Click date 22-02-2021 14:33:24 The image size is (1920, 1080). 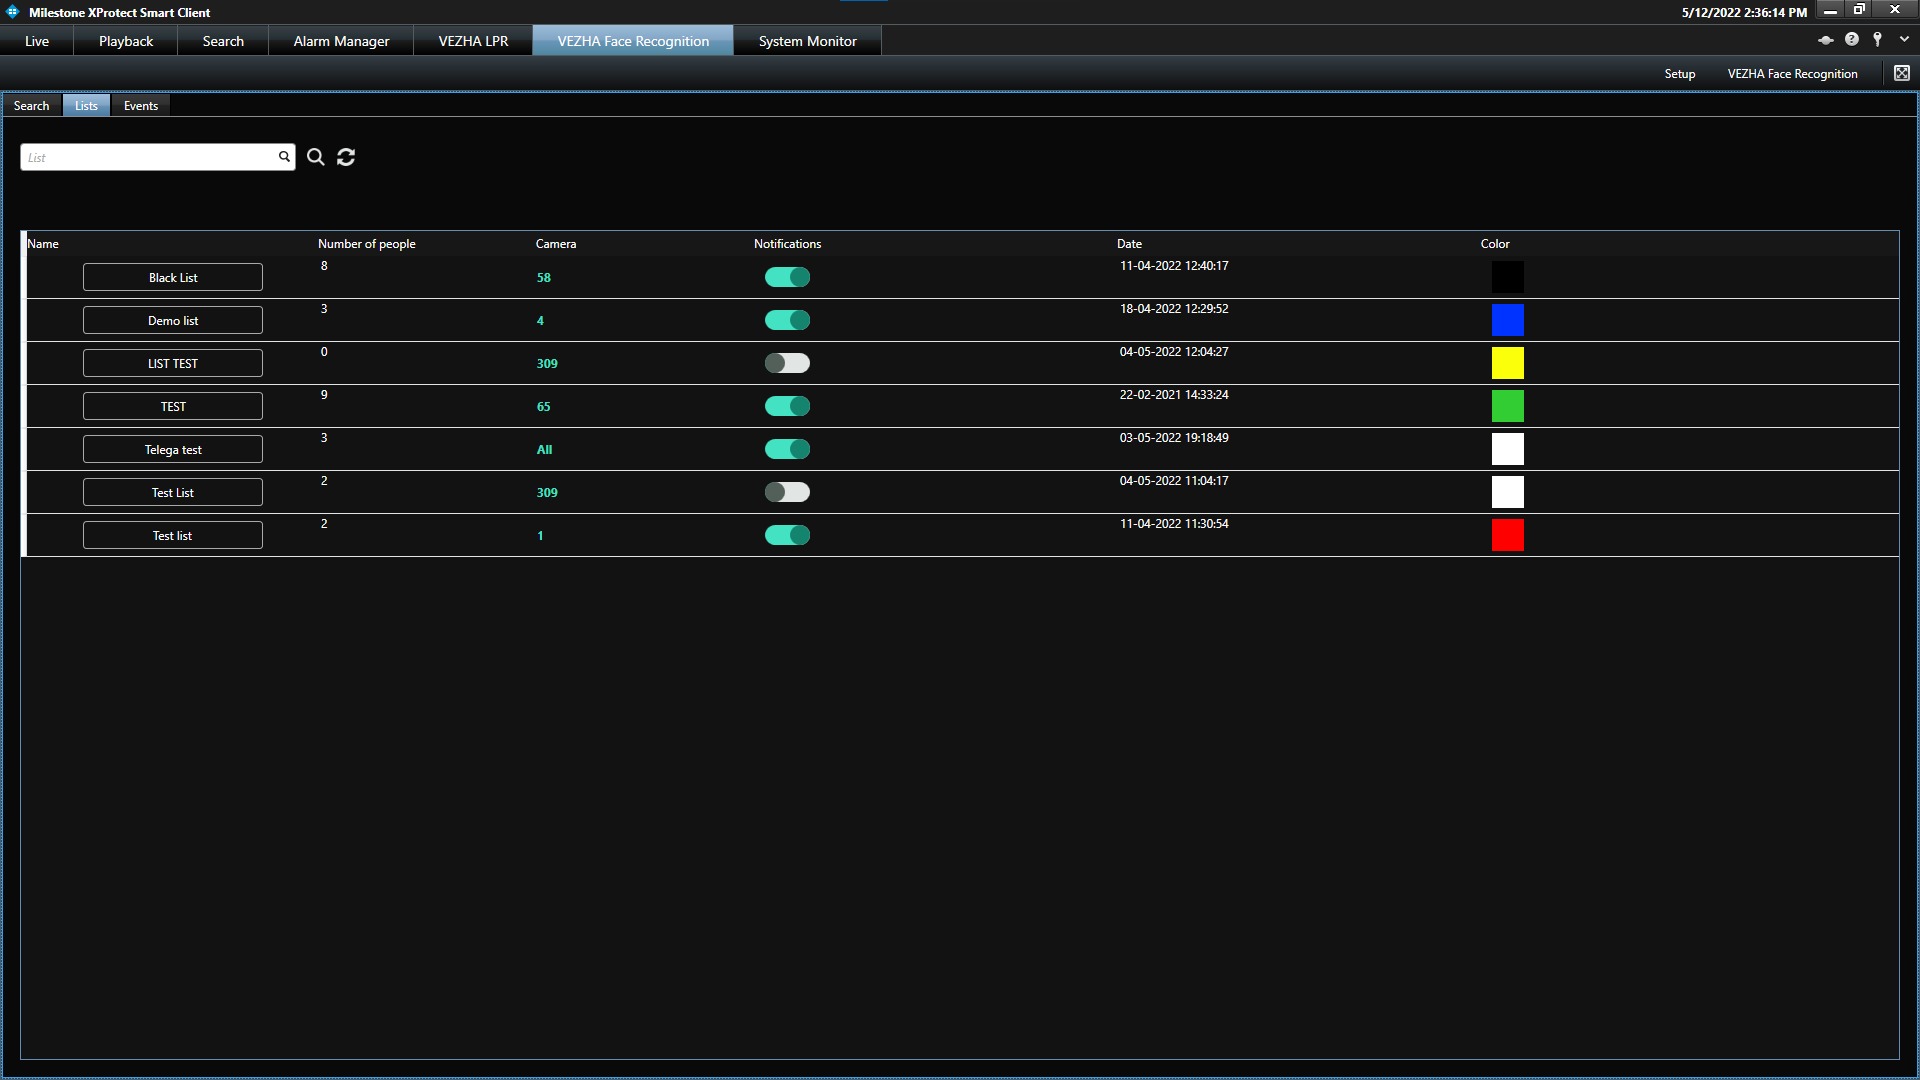1174,394
